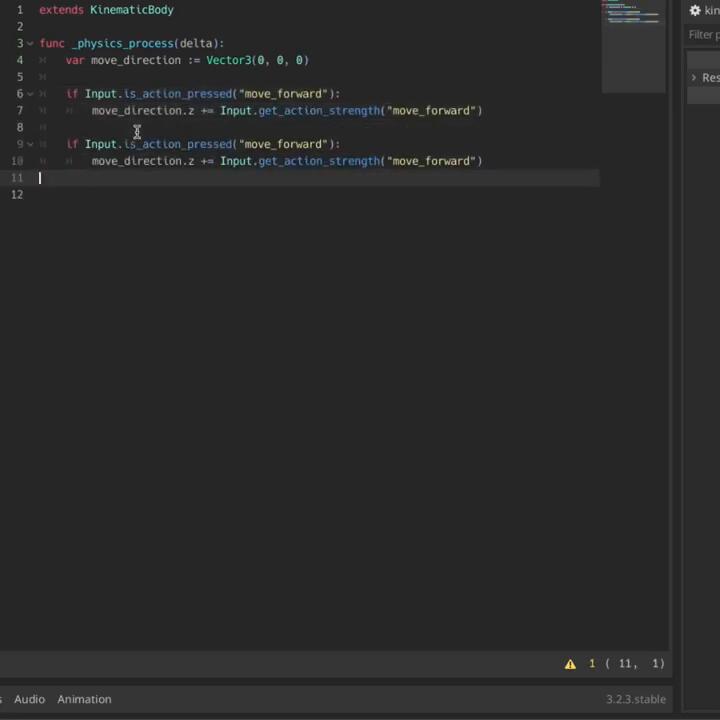Viewport: 720px width, 720px height.
Task: Expand the Resource section in inspector
Action: coord(694,78)
